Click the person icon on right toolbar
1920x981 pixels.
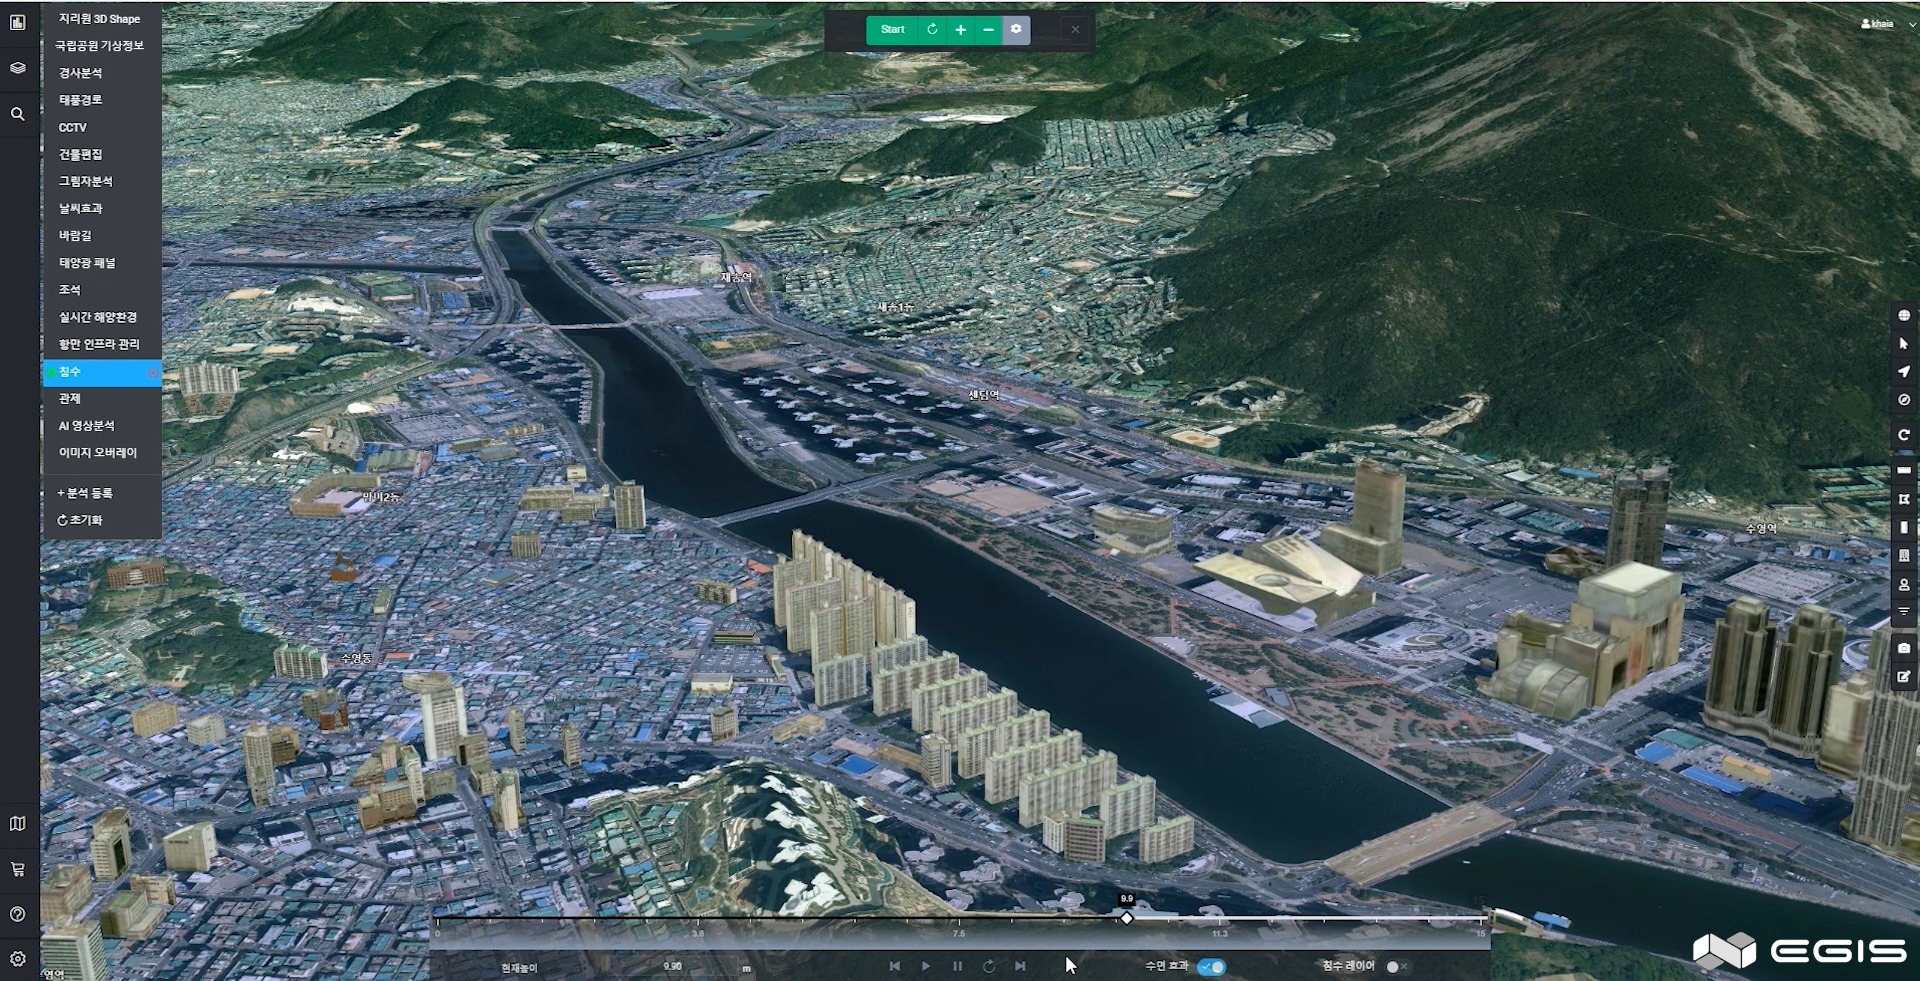(x=1904, y=584)
